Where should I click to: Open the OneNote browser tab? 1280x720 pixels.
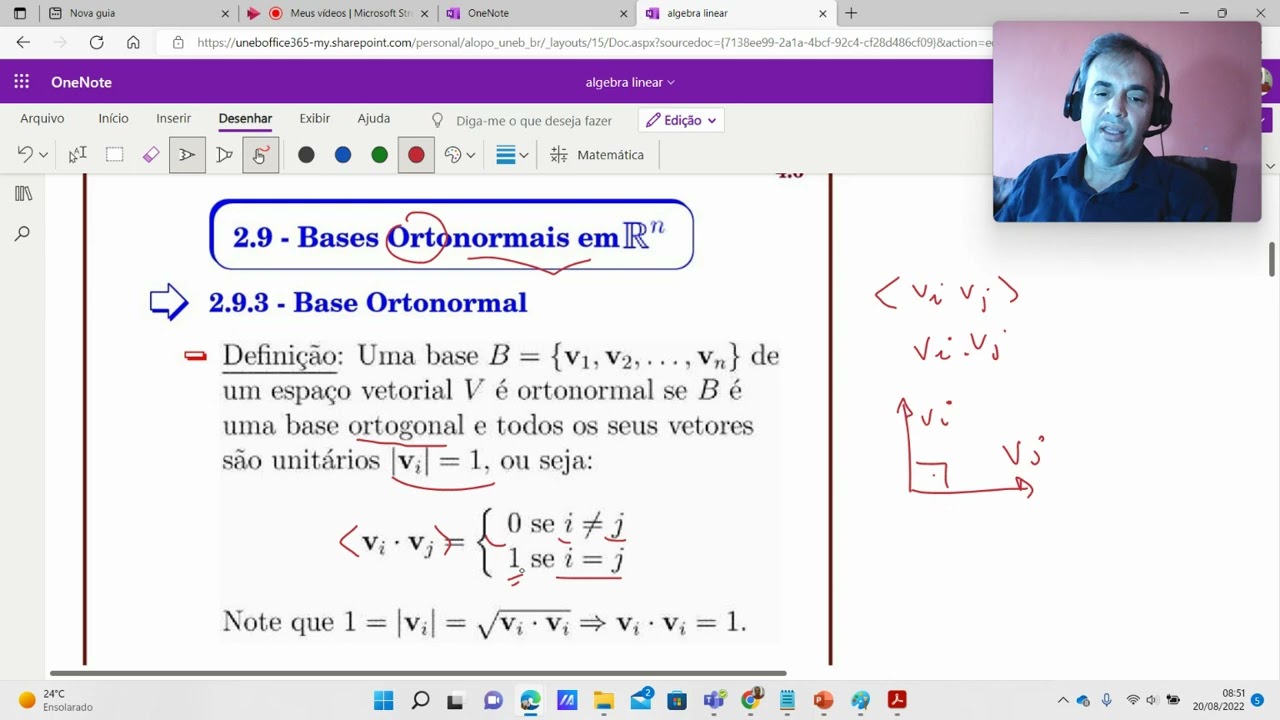pyautogui.click(x=490, y=14)
